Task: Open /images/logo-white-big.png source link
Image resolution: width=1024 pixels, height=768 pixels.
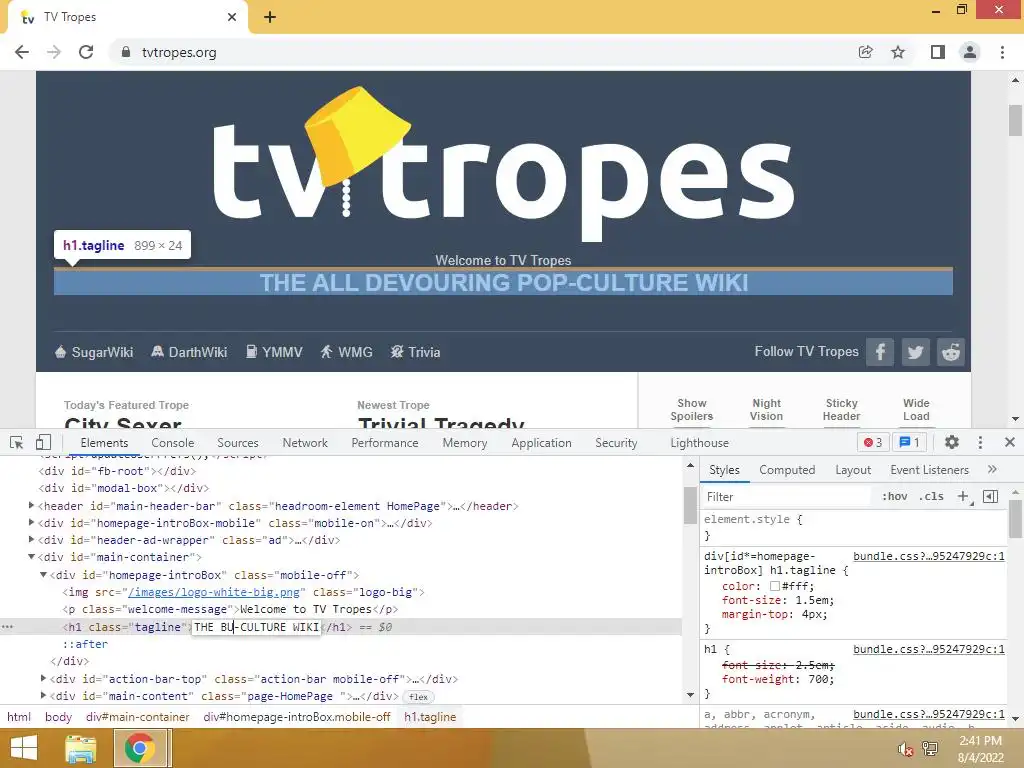Action: coord(214,592)
